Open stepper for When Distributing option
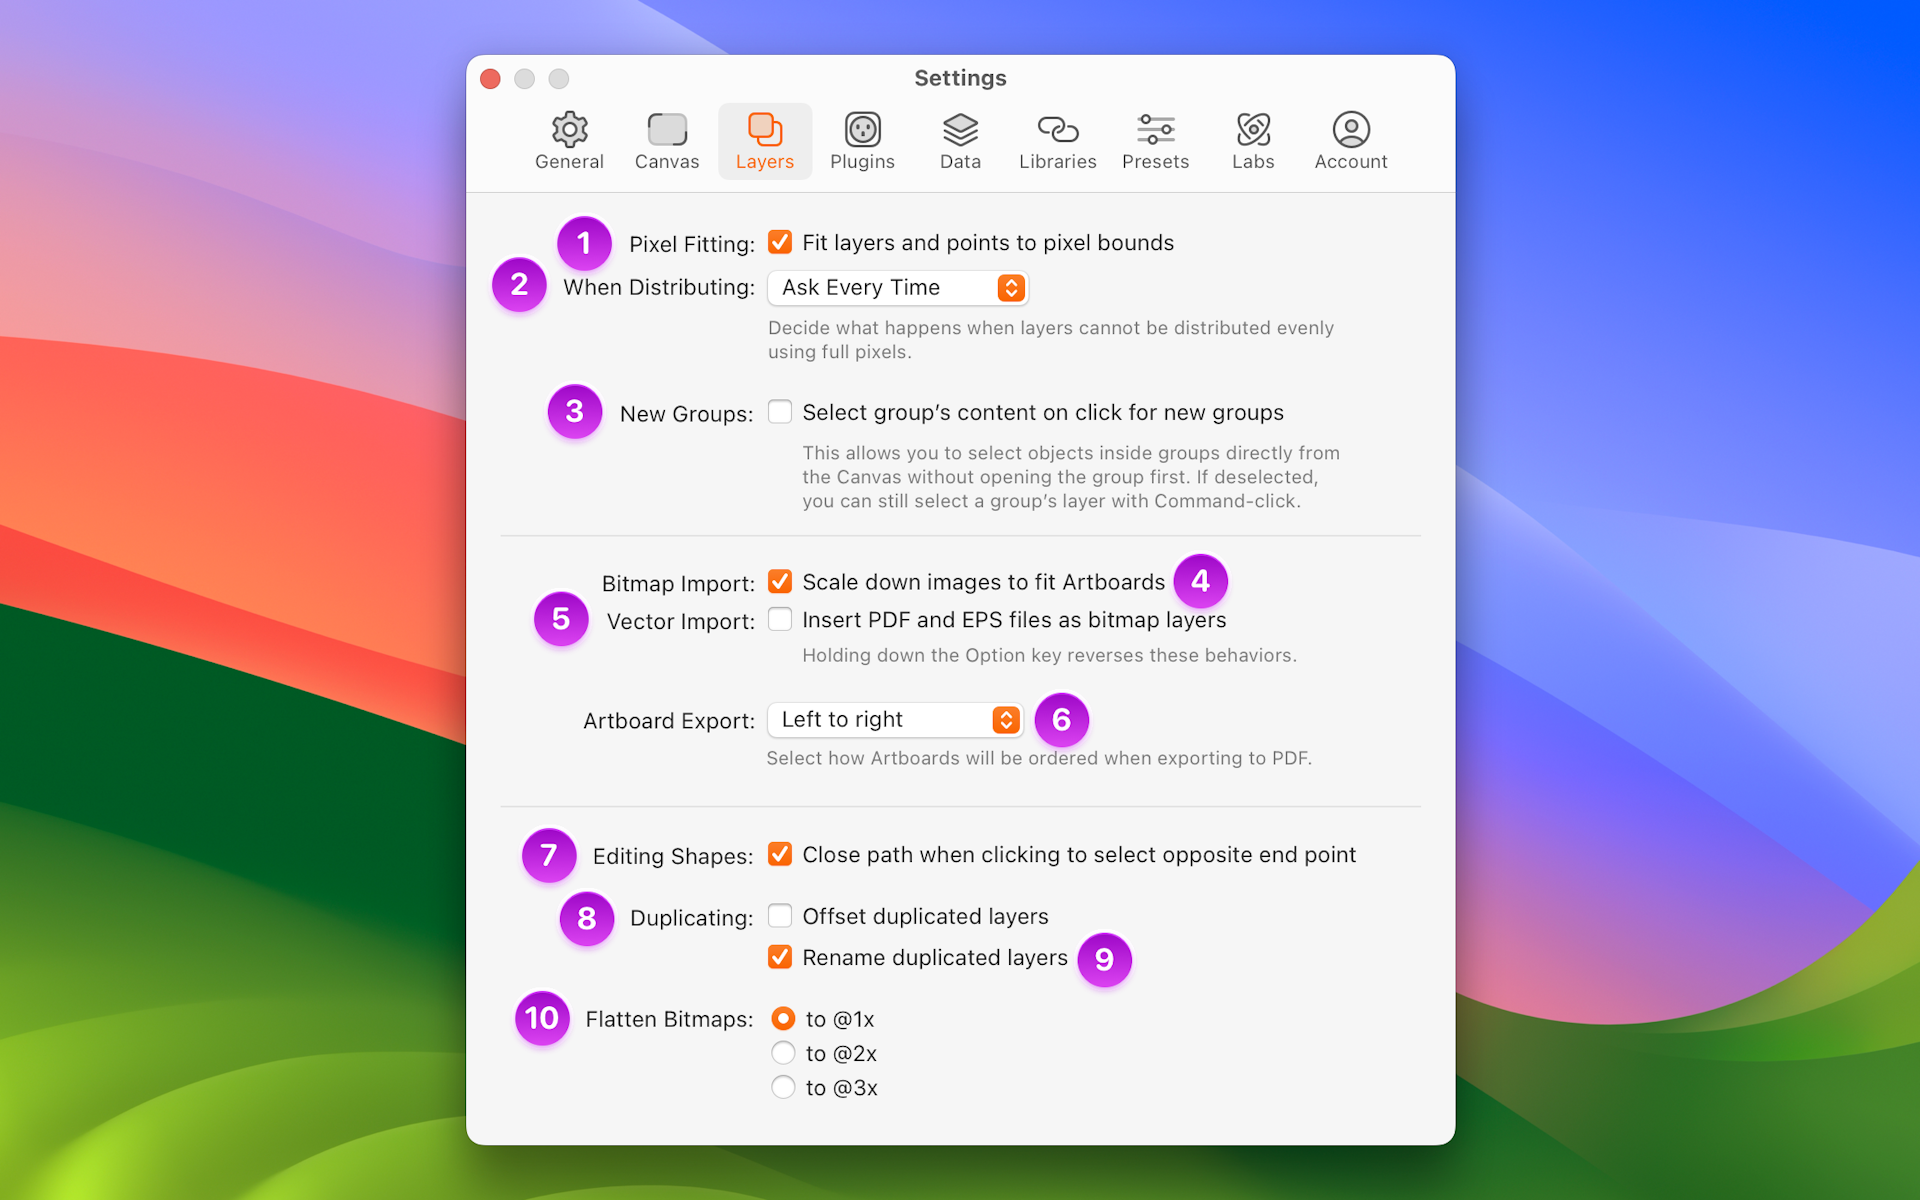The width and height of the screenshot is (1920, 1200). point(1009,288)
